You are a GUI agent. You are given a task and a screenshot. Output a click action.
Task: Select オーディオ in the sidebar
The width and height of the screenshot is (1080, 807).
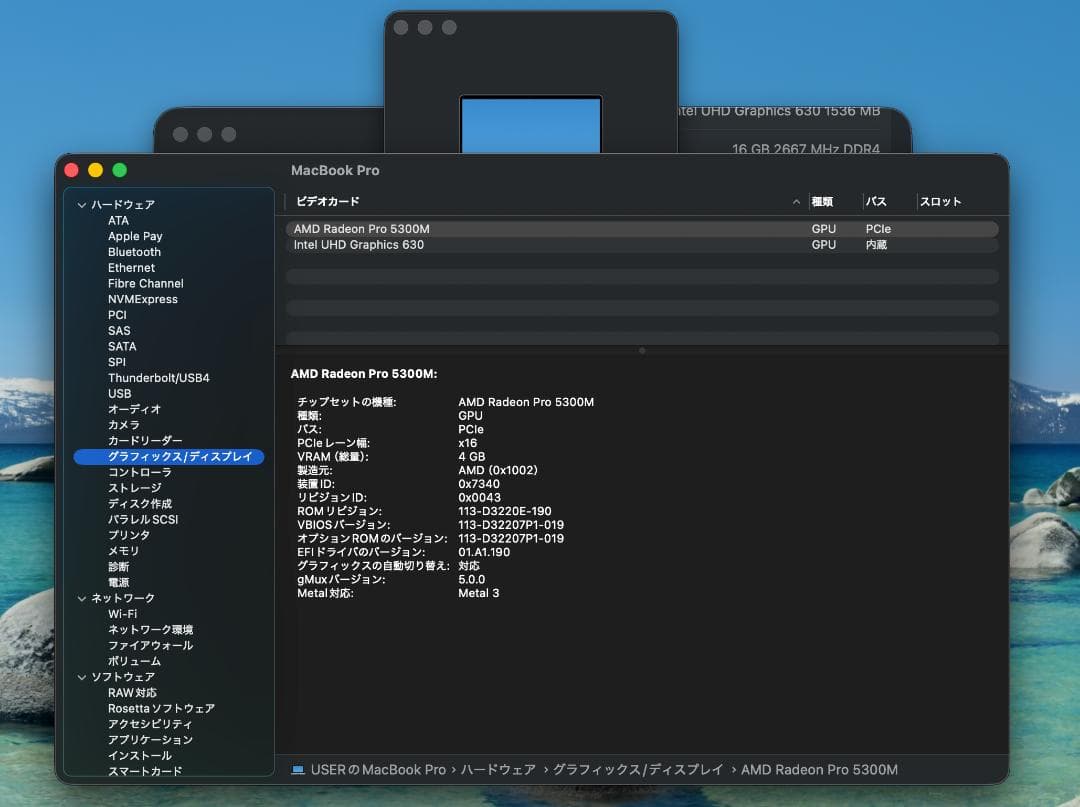[134, 409]
